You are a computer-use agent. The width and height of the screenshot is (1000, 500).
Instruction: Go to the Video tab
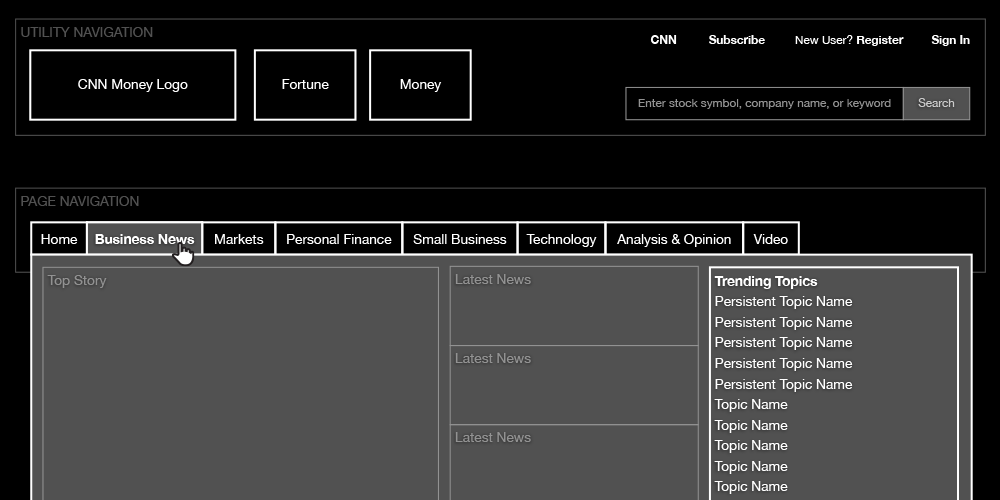771,239
